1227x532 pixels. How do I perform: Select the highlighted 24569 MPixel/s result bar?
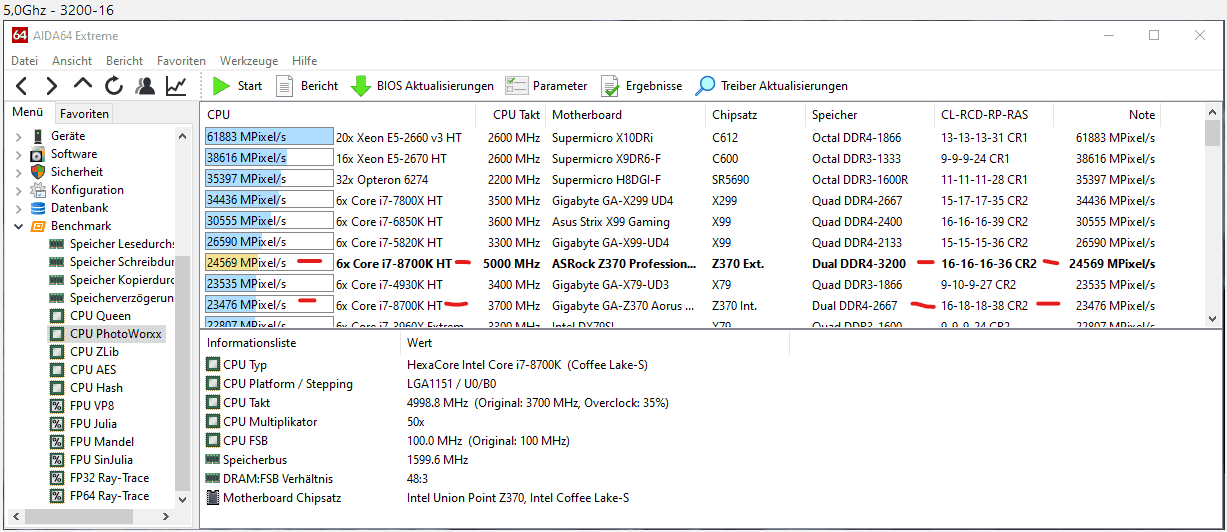coord(269,263)
